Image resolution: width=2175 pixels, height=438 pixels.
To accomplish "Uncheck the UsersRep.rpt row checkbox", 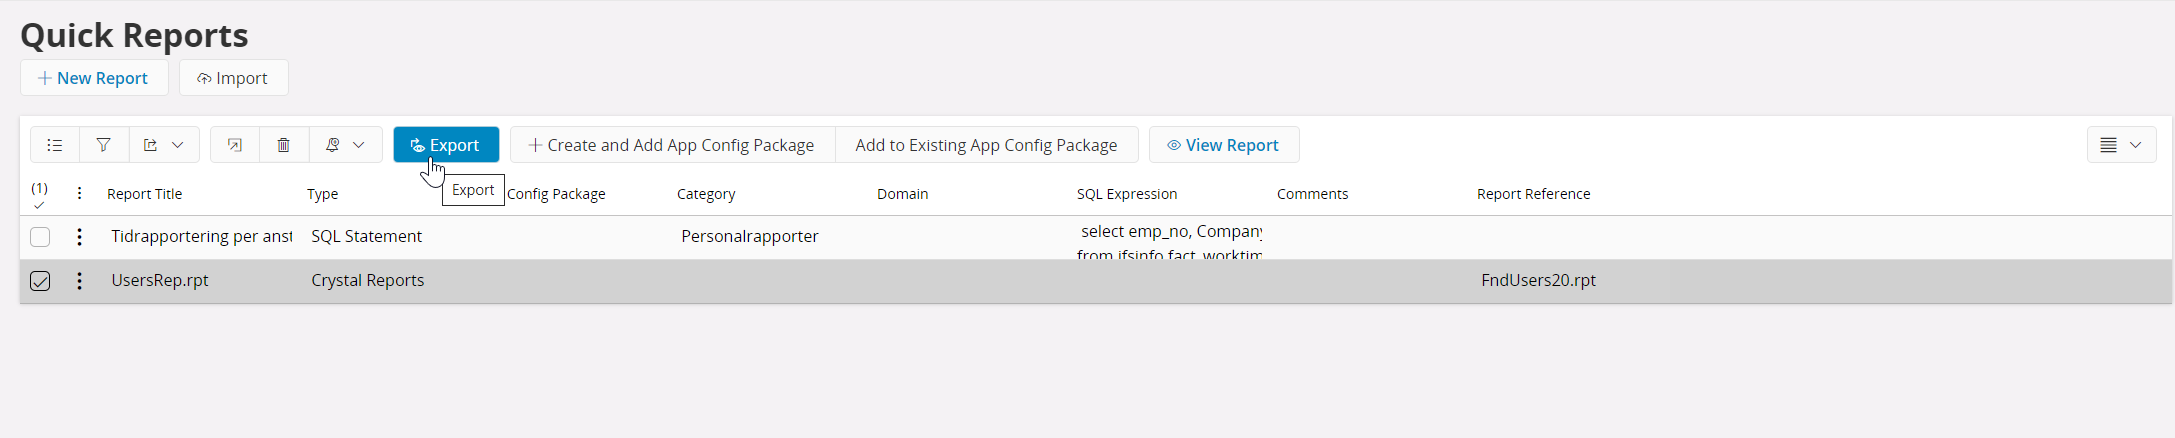I will click(x=40, y=281).
